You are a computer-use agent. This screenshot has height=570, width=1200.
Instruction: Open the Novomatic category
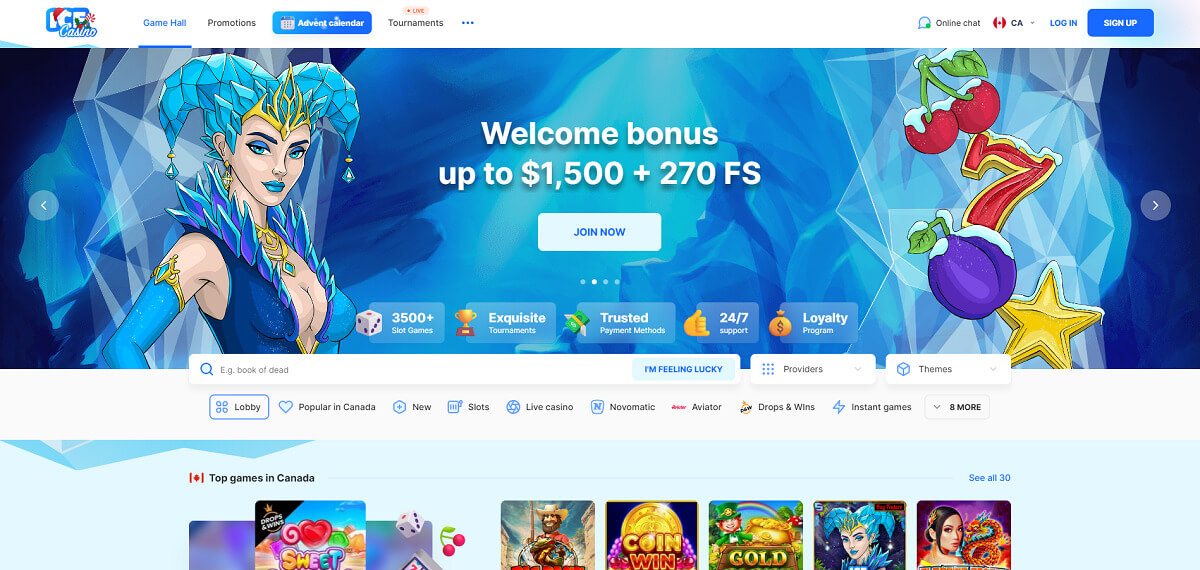point(623,407)
